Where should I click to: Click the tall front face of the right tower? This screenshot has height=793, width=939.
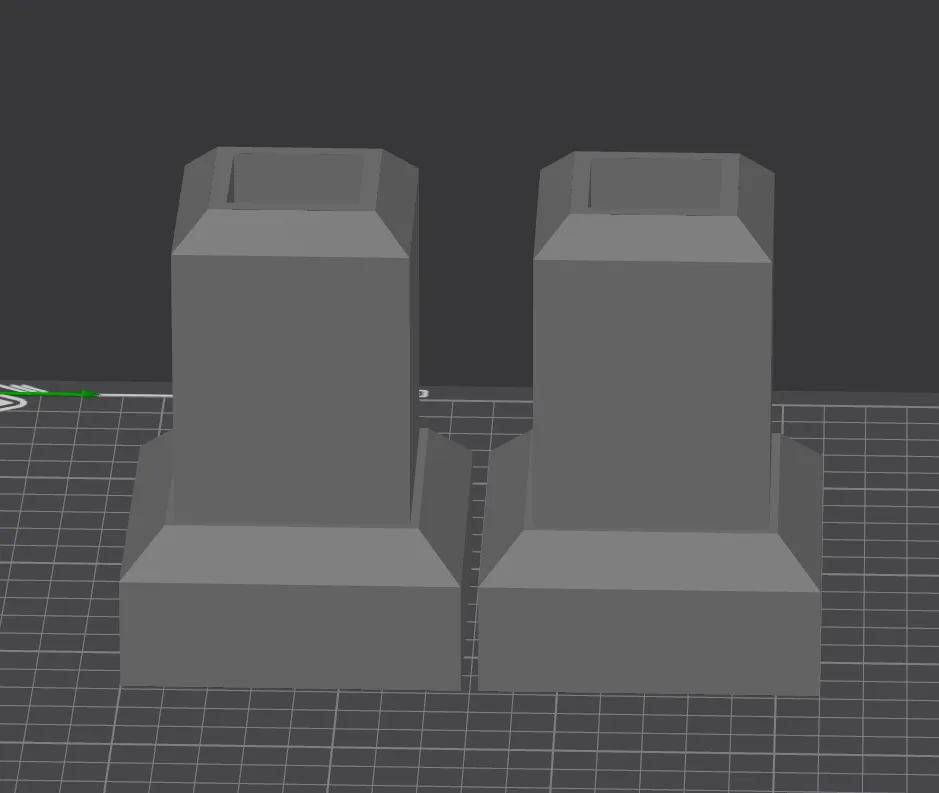tap(650, 395)
